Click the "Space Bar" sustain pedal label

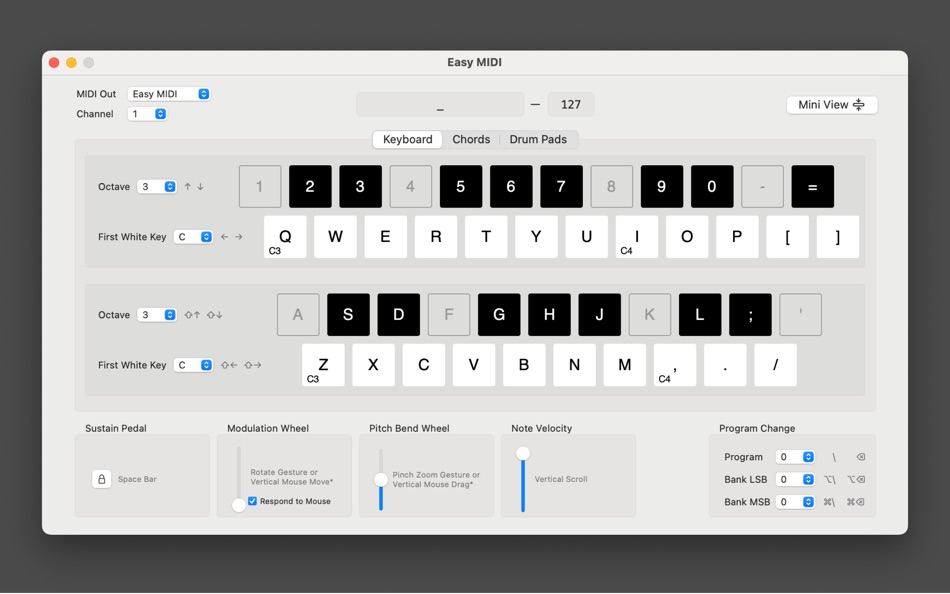coord(137,479)
